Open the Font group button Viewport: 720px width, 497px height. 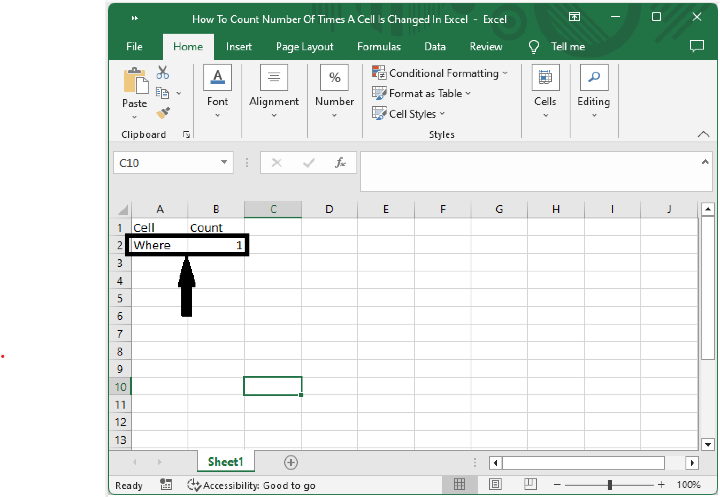pyautogui.click(x=217, y=92)
